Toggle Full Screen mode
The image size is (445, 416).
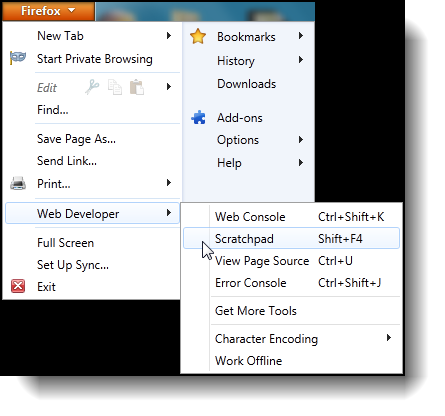(x=65, y=243)
